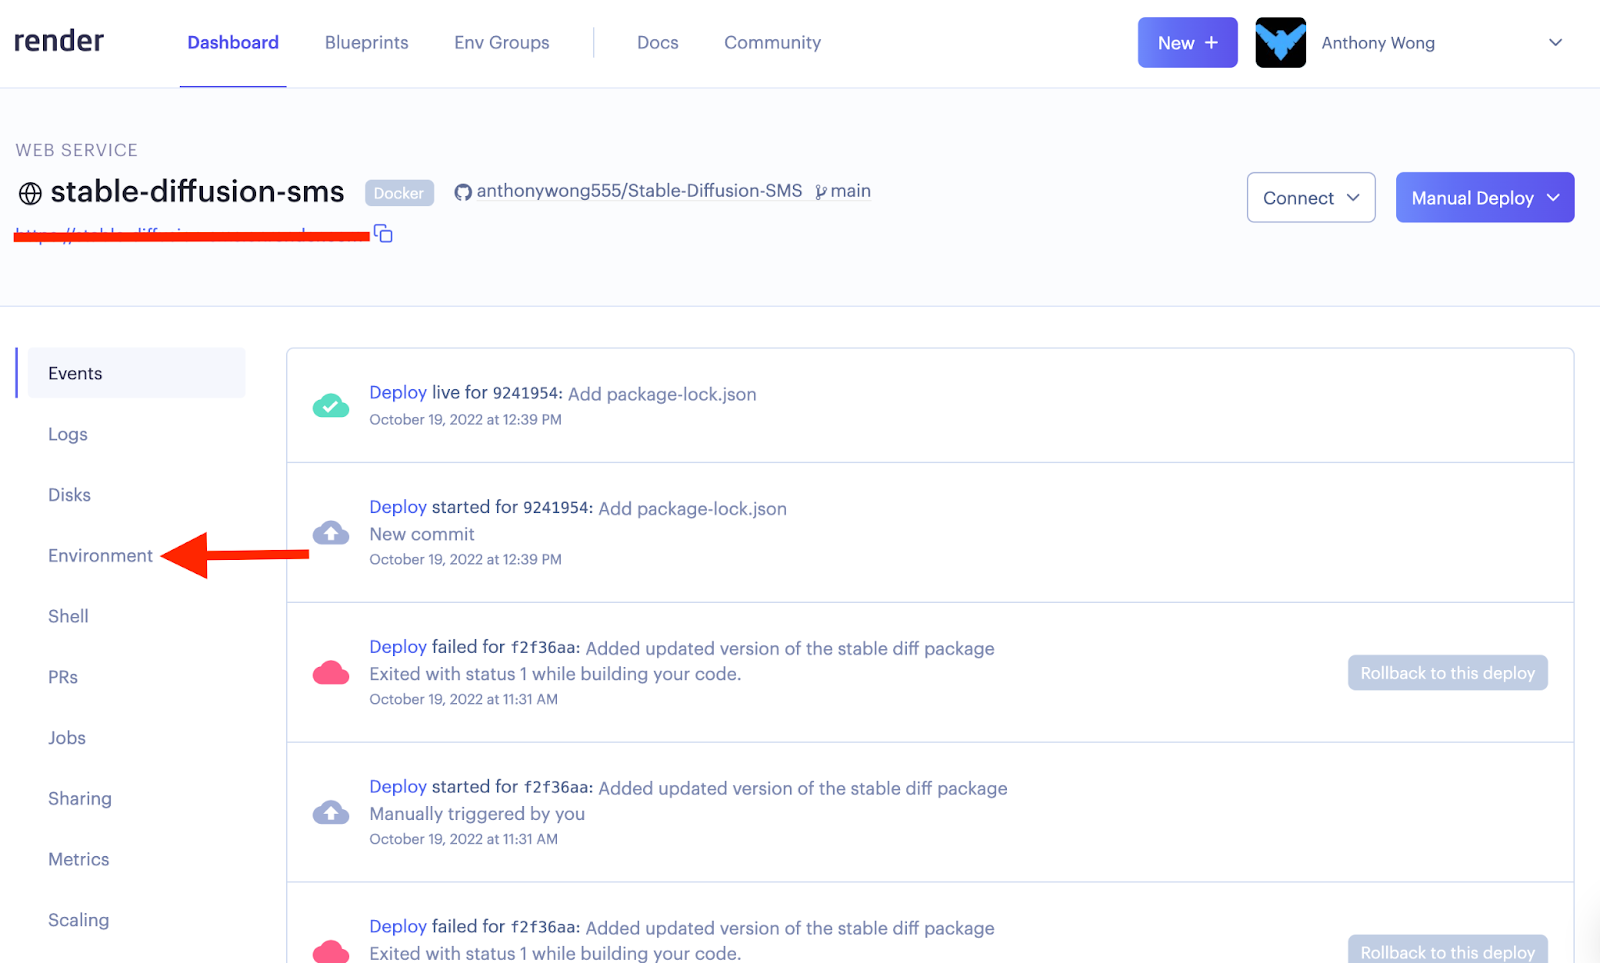Viewport: 1600px width, 963px height.
Task: Click the render logo
Action: click(x=59, y=41)
